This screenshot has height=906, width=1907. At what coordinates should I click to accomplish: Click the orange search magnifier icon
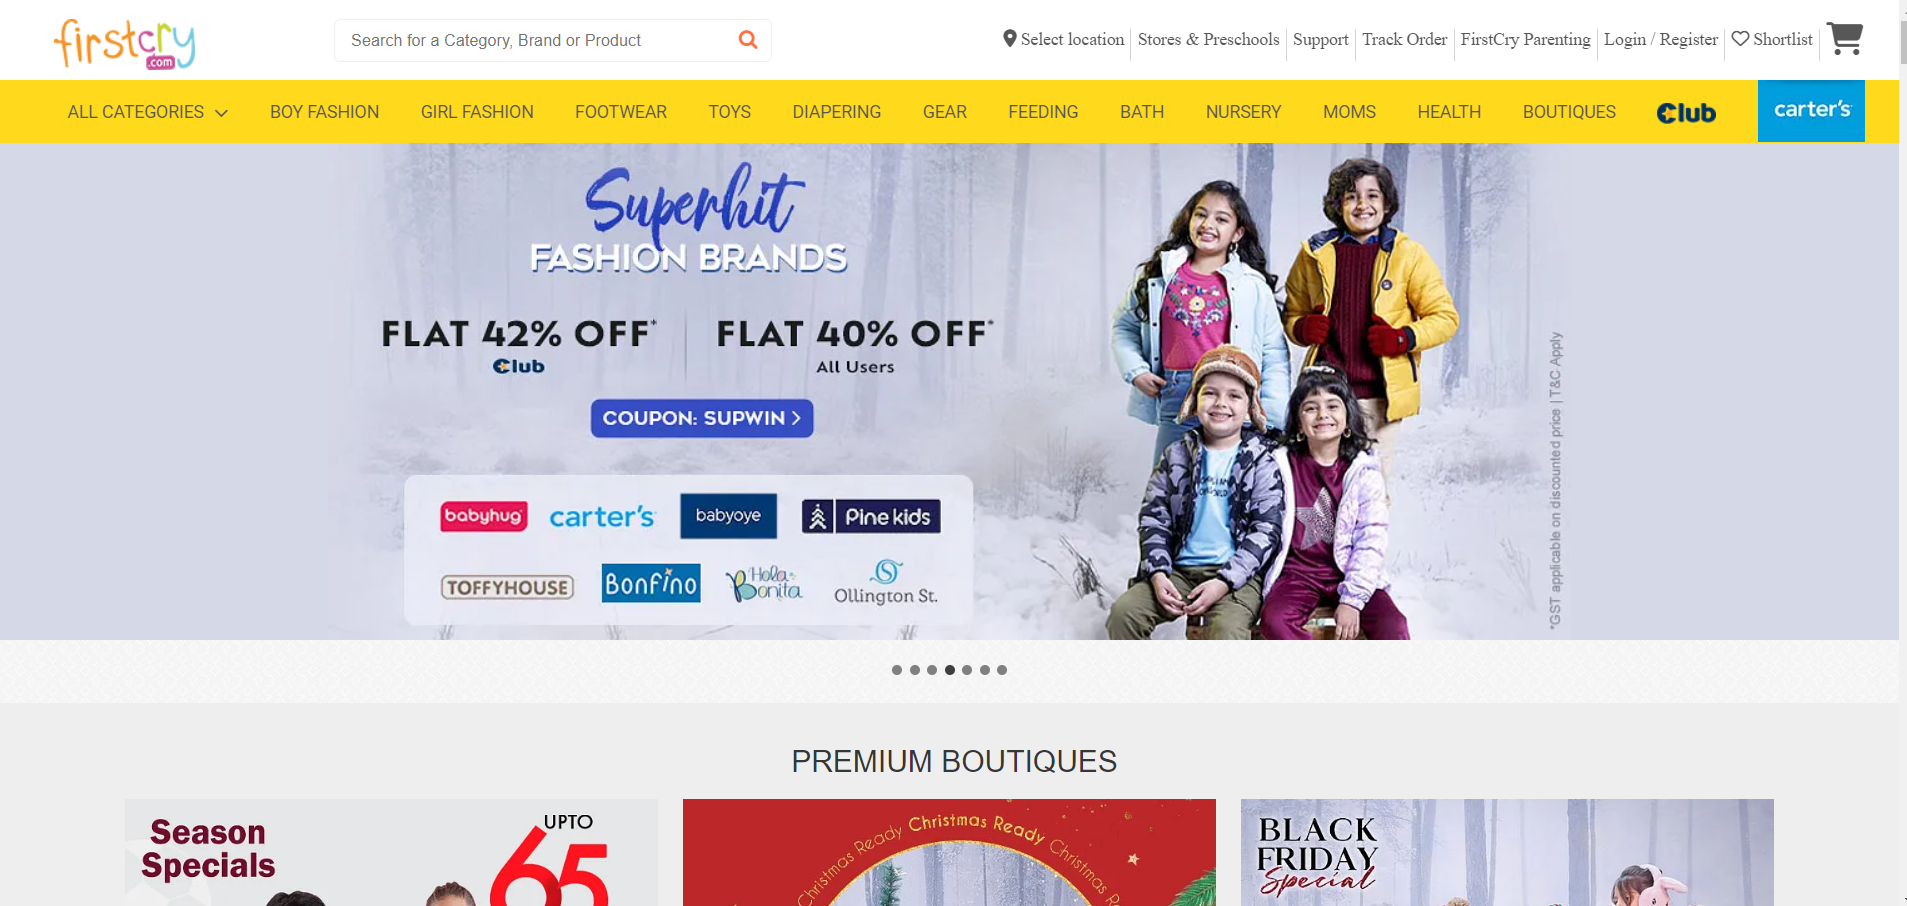point(747,40)
